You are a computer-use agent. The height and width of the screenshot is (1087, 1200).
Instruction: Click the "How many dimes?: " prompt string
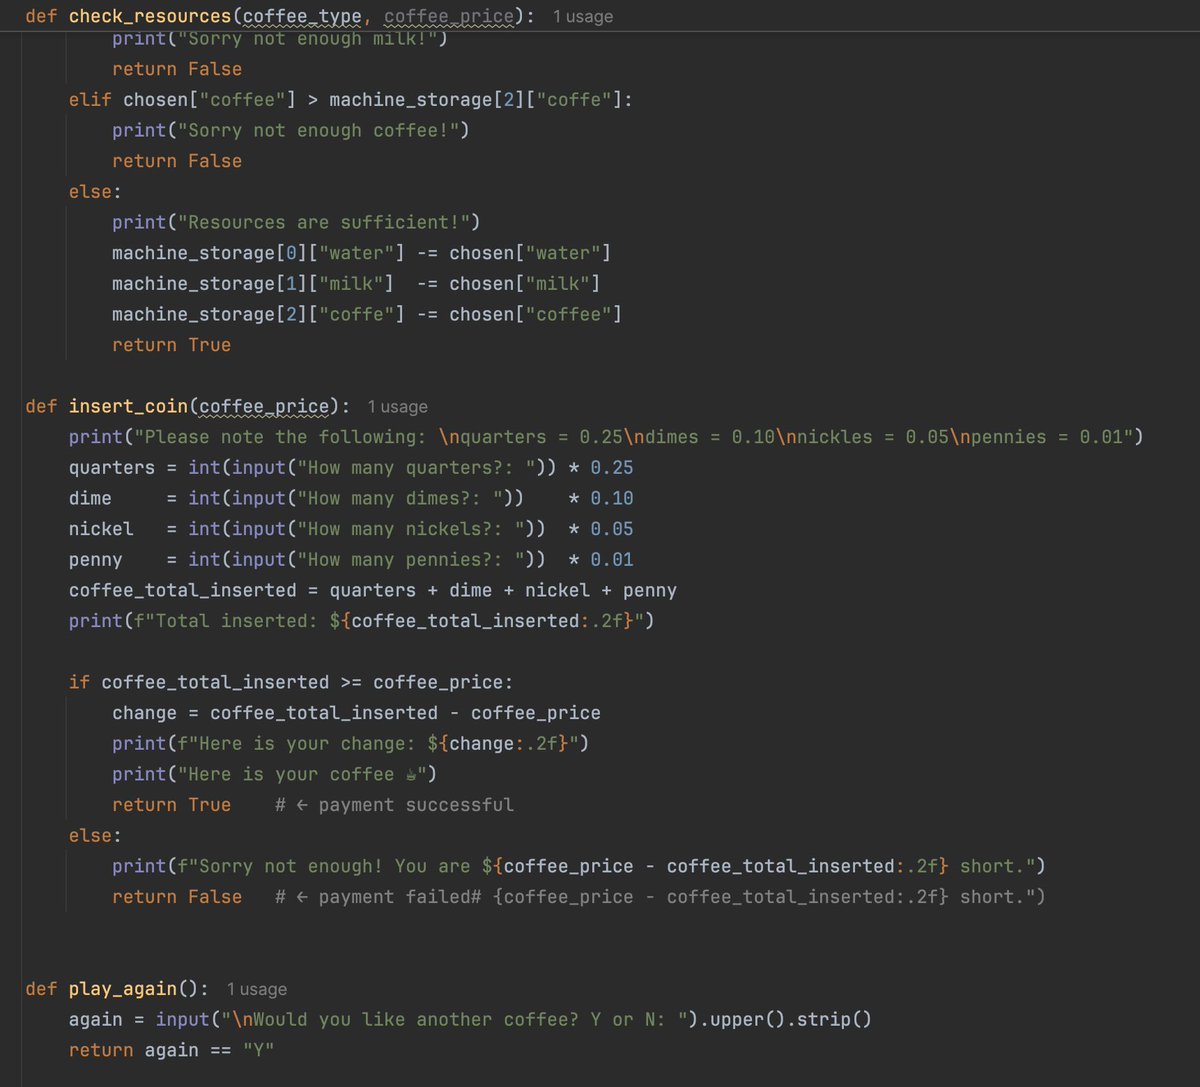[401, 498]
